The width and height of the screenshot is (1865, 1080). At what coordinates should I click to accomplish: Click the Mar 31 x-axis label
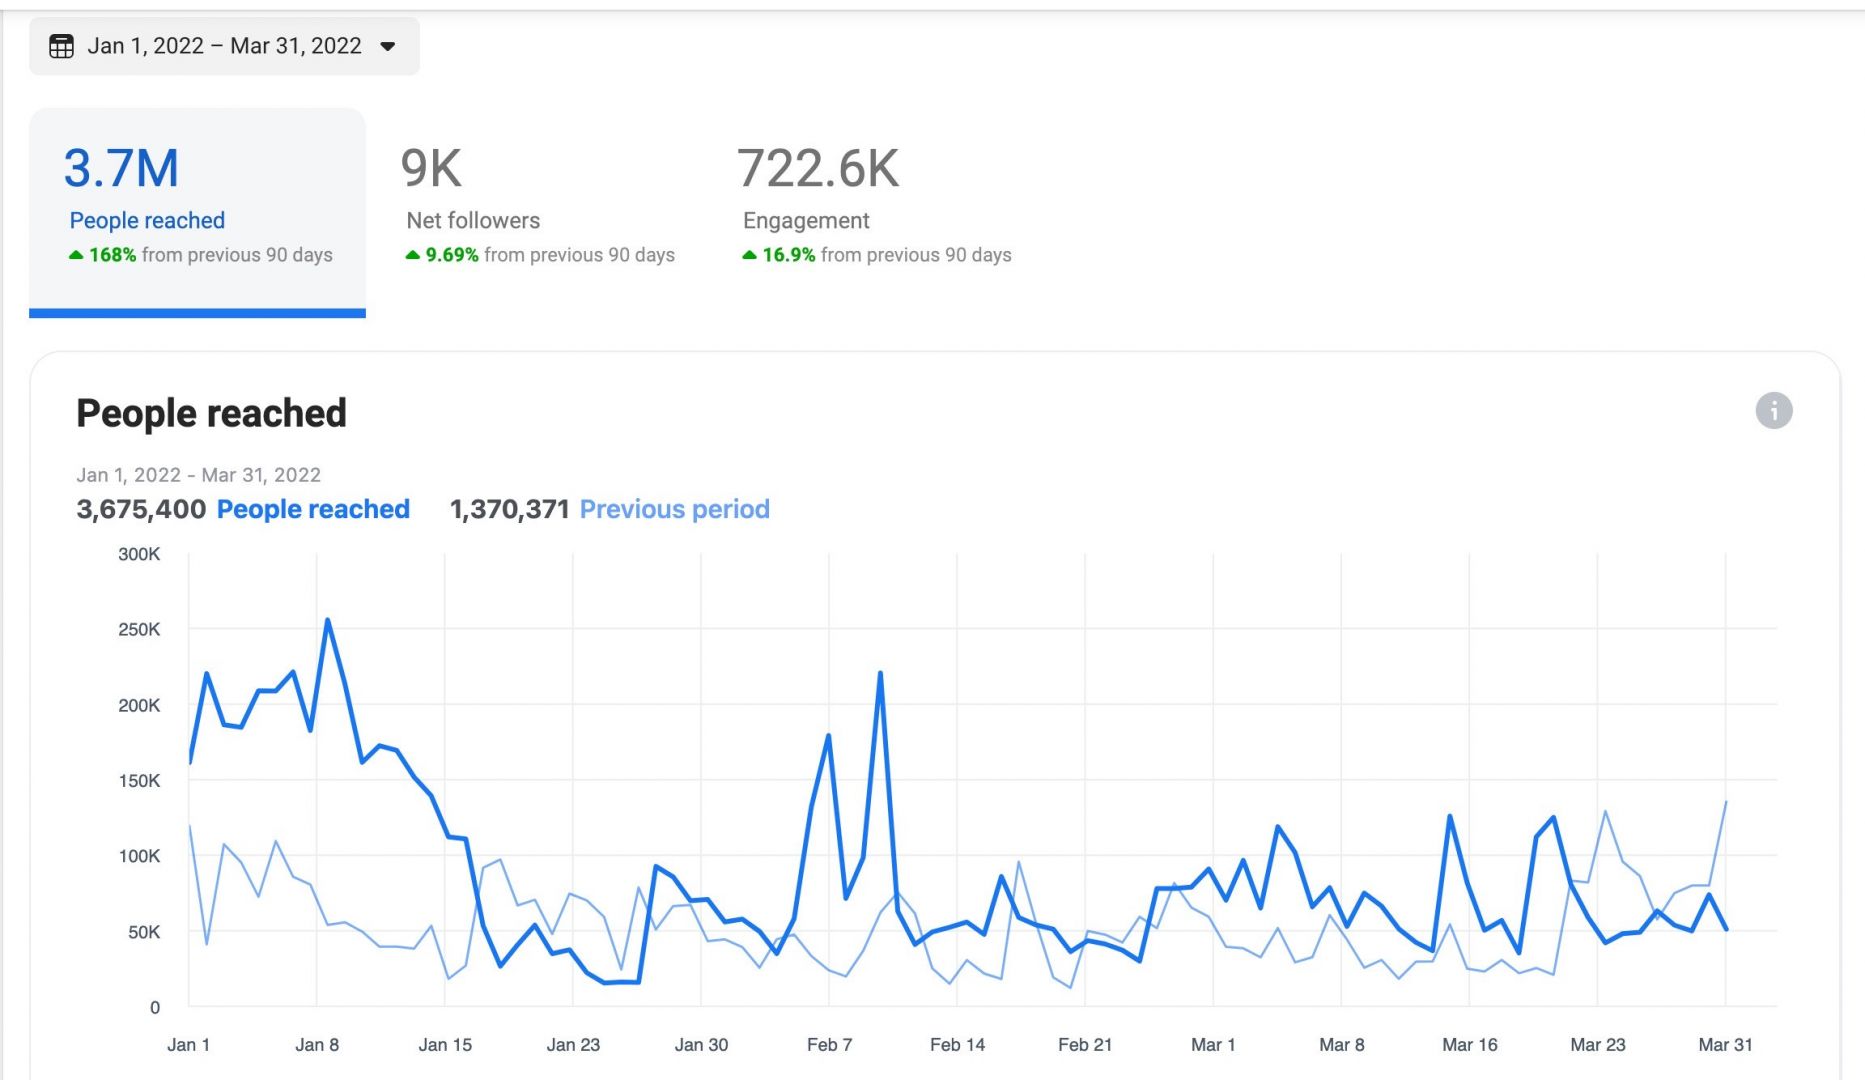tap(1725, 1044)
